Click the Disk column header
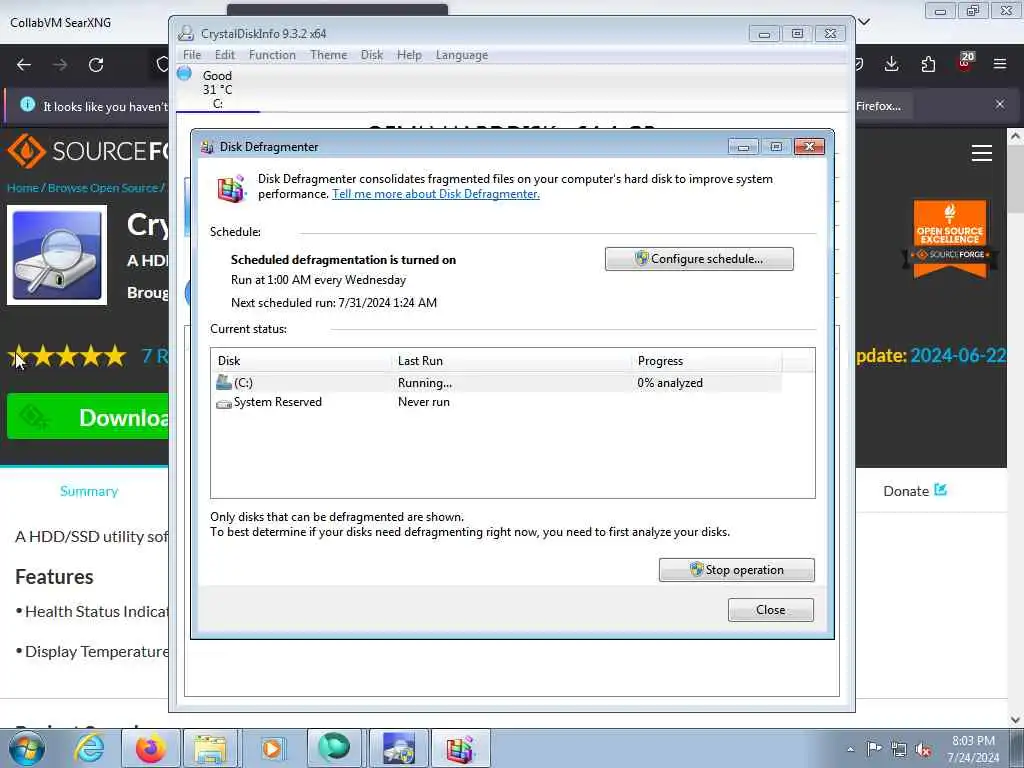This screenshot has width=1024, height=768. click(x=302, y=360)
